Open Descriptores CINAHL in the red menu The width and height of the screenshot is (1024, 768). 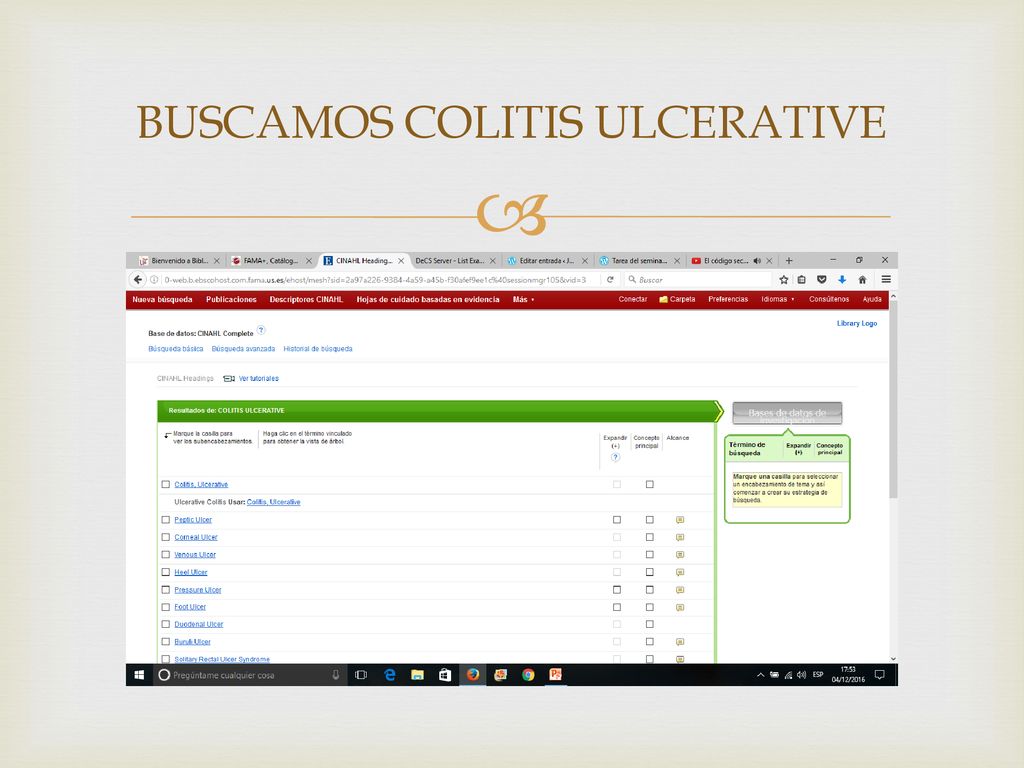tap(306, 300)
